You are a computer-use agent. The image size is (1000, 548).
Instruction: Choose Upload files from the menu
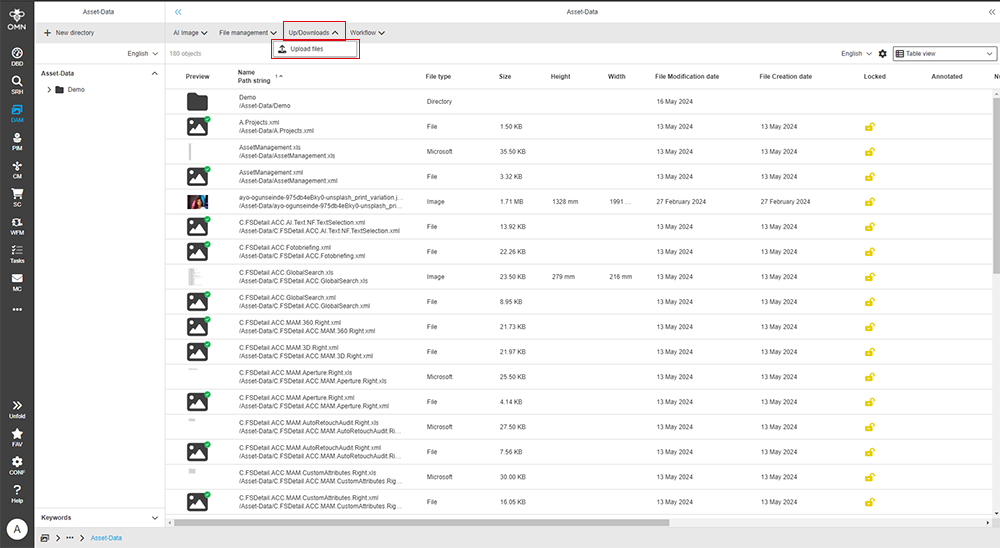point(315,49)
